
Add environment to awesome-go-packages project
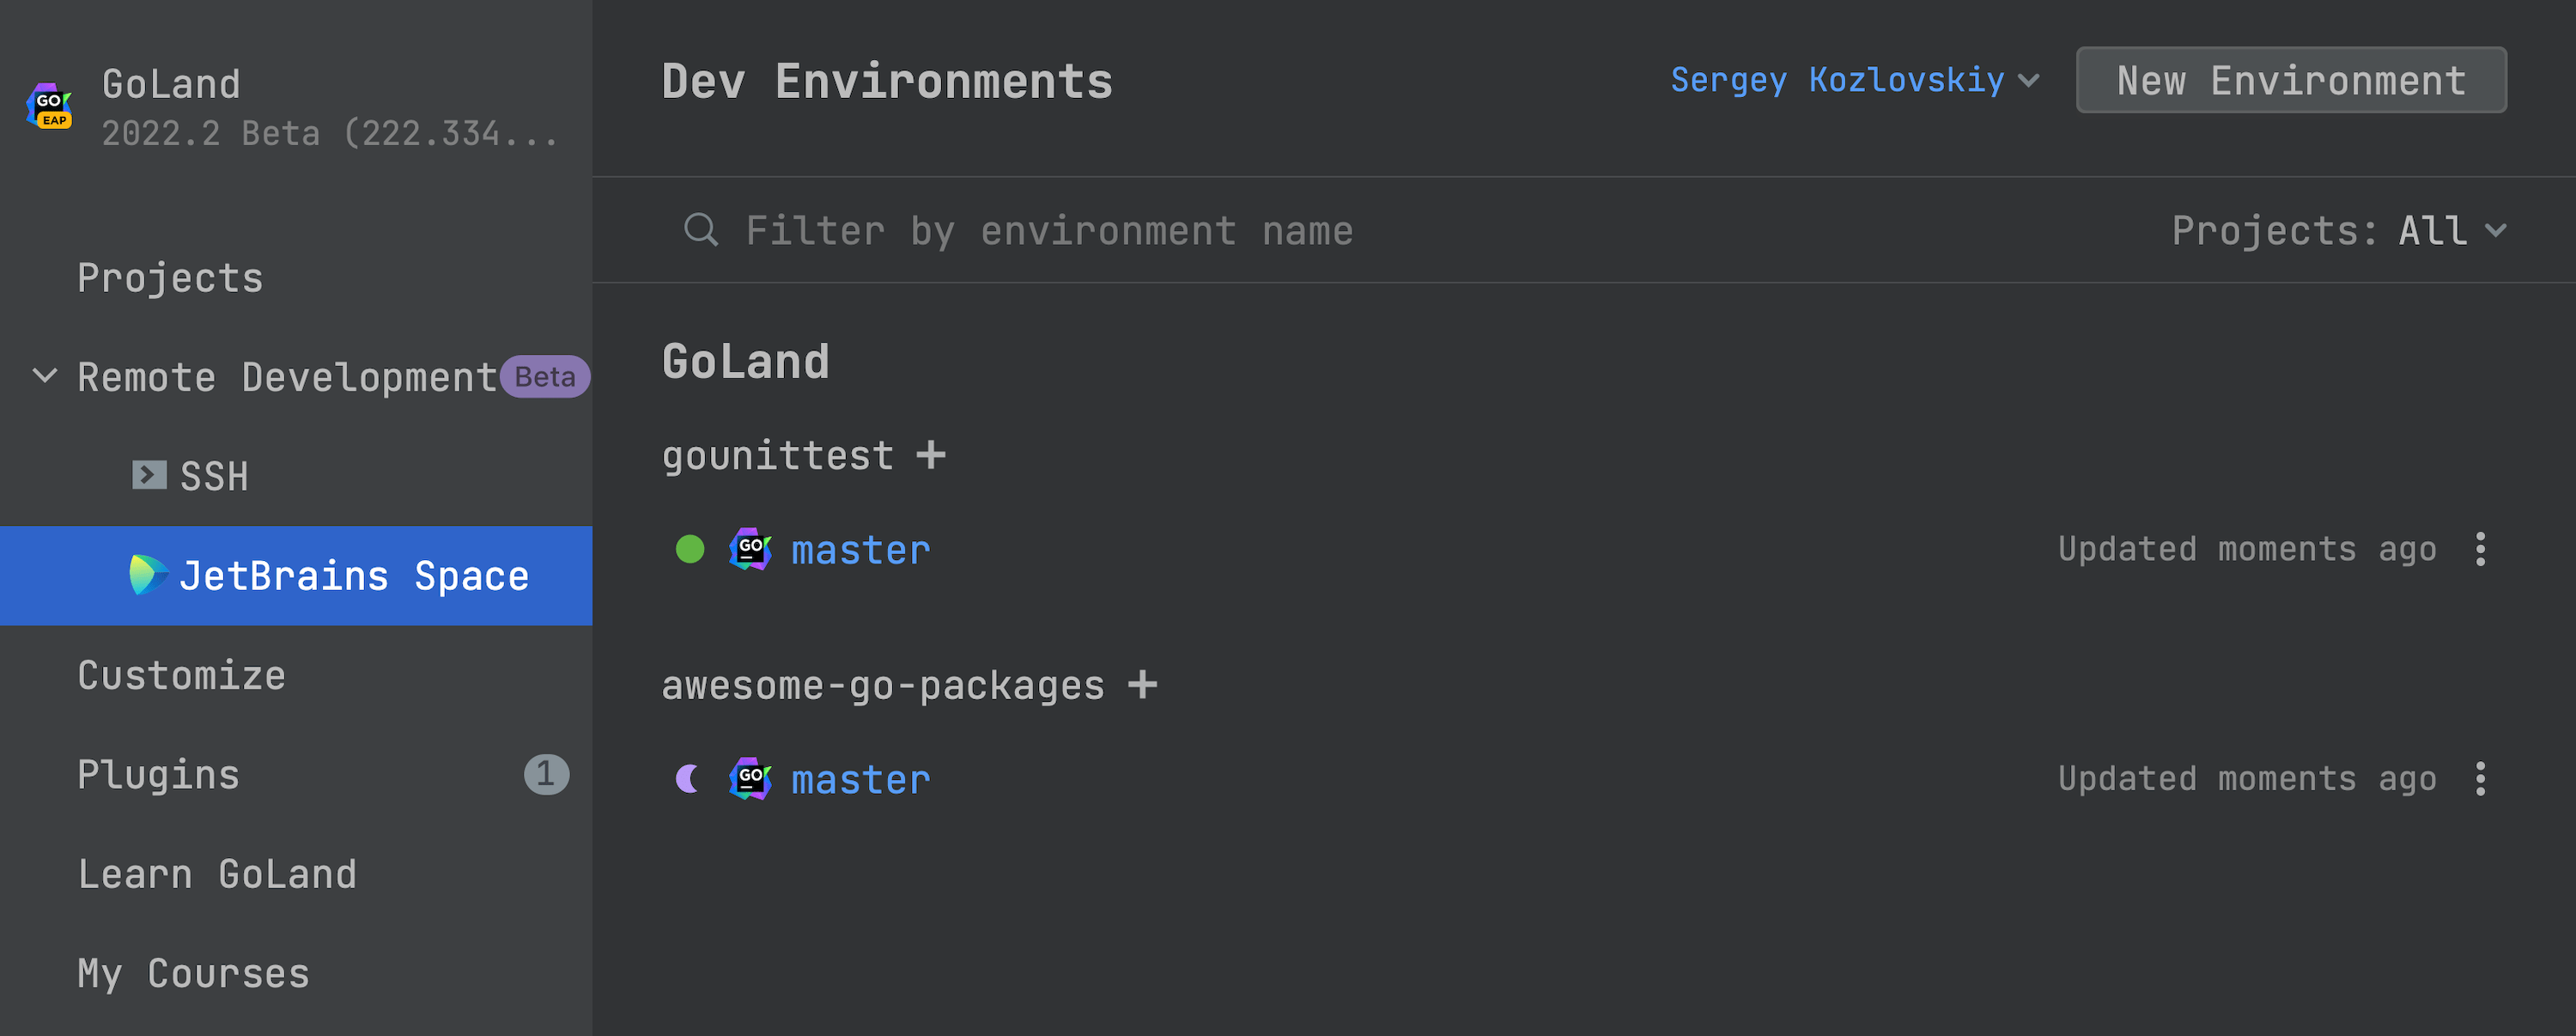1142,685
